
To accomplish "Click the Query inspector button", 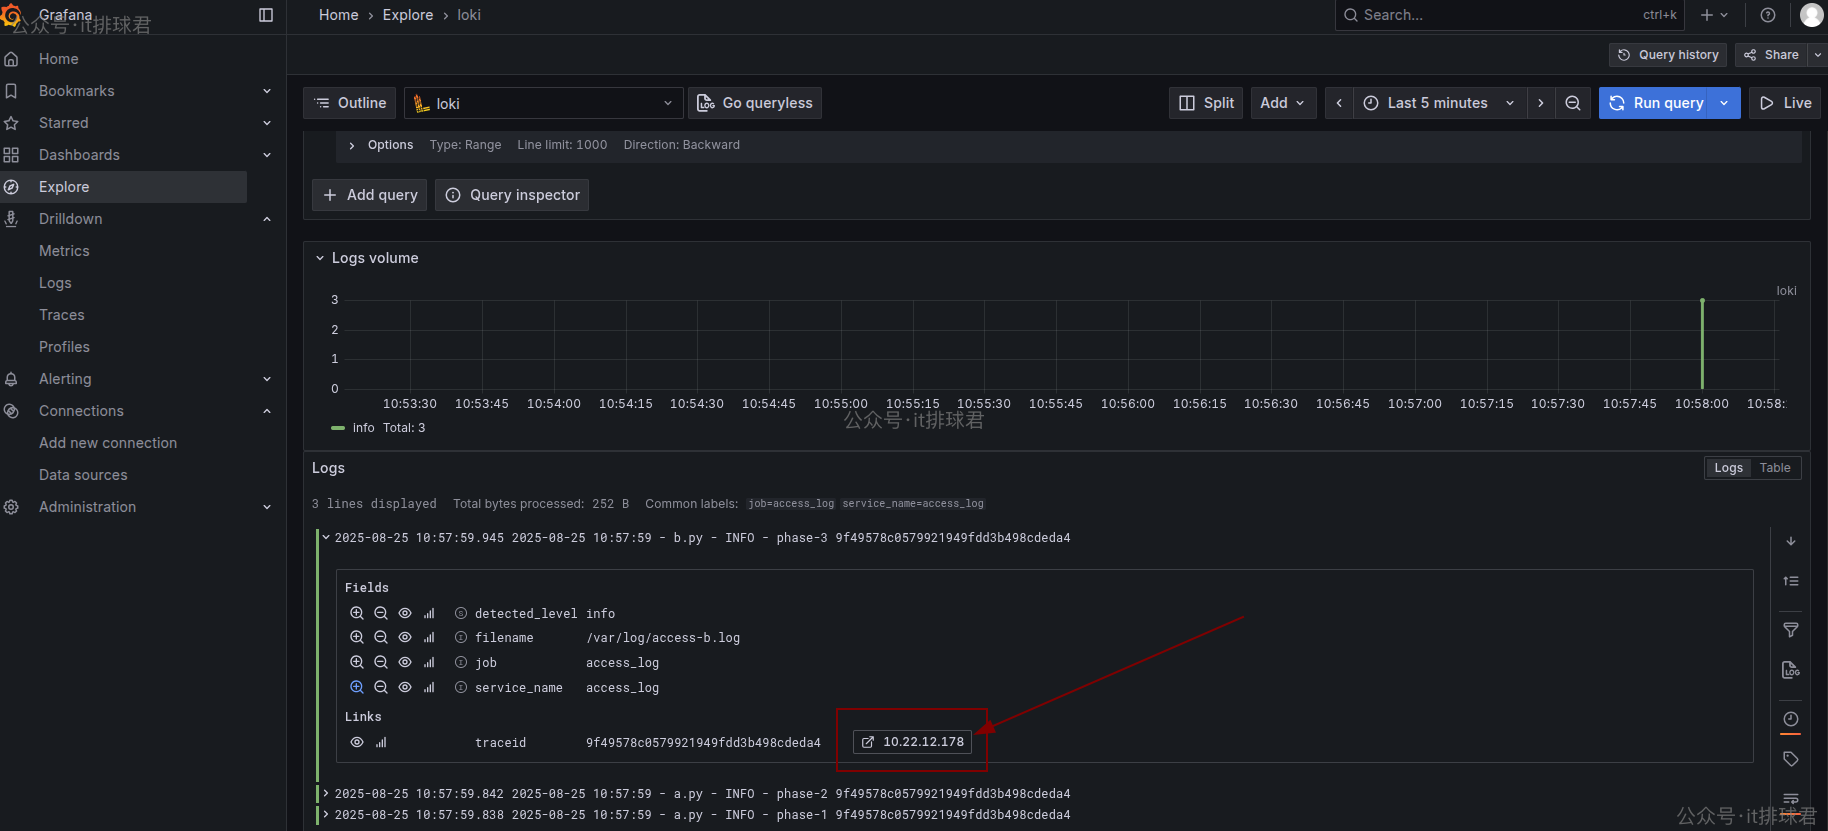I will pyautogui.click(x=512, y=195).
